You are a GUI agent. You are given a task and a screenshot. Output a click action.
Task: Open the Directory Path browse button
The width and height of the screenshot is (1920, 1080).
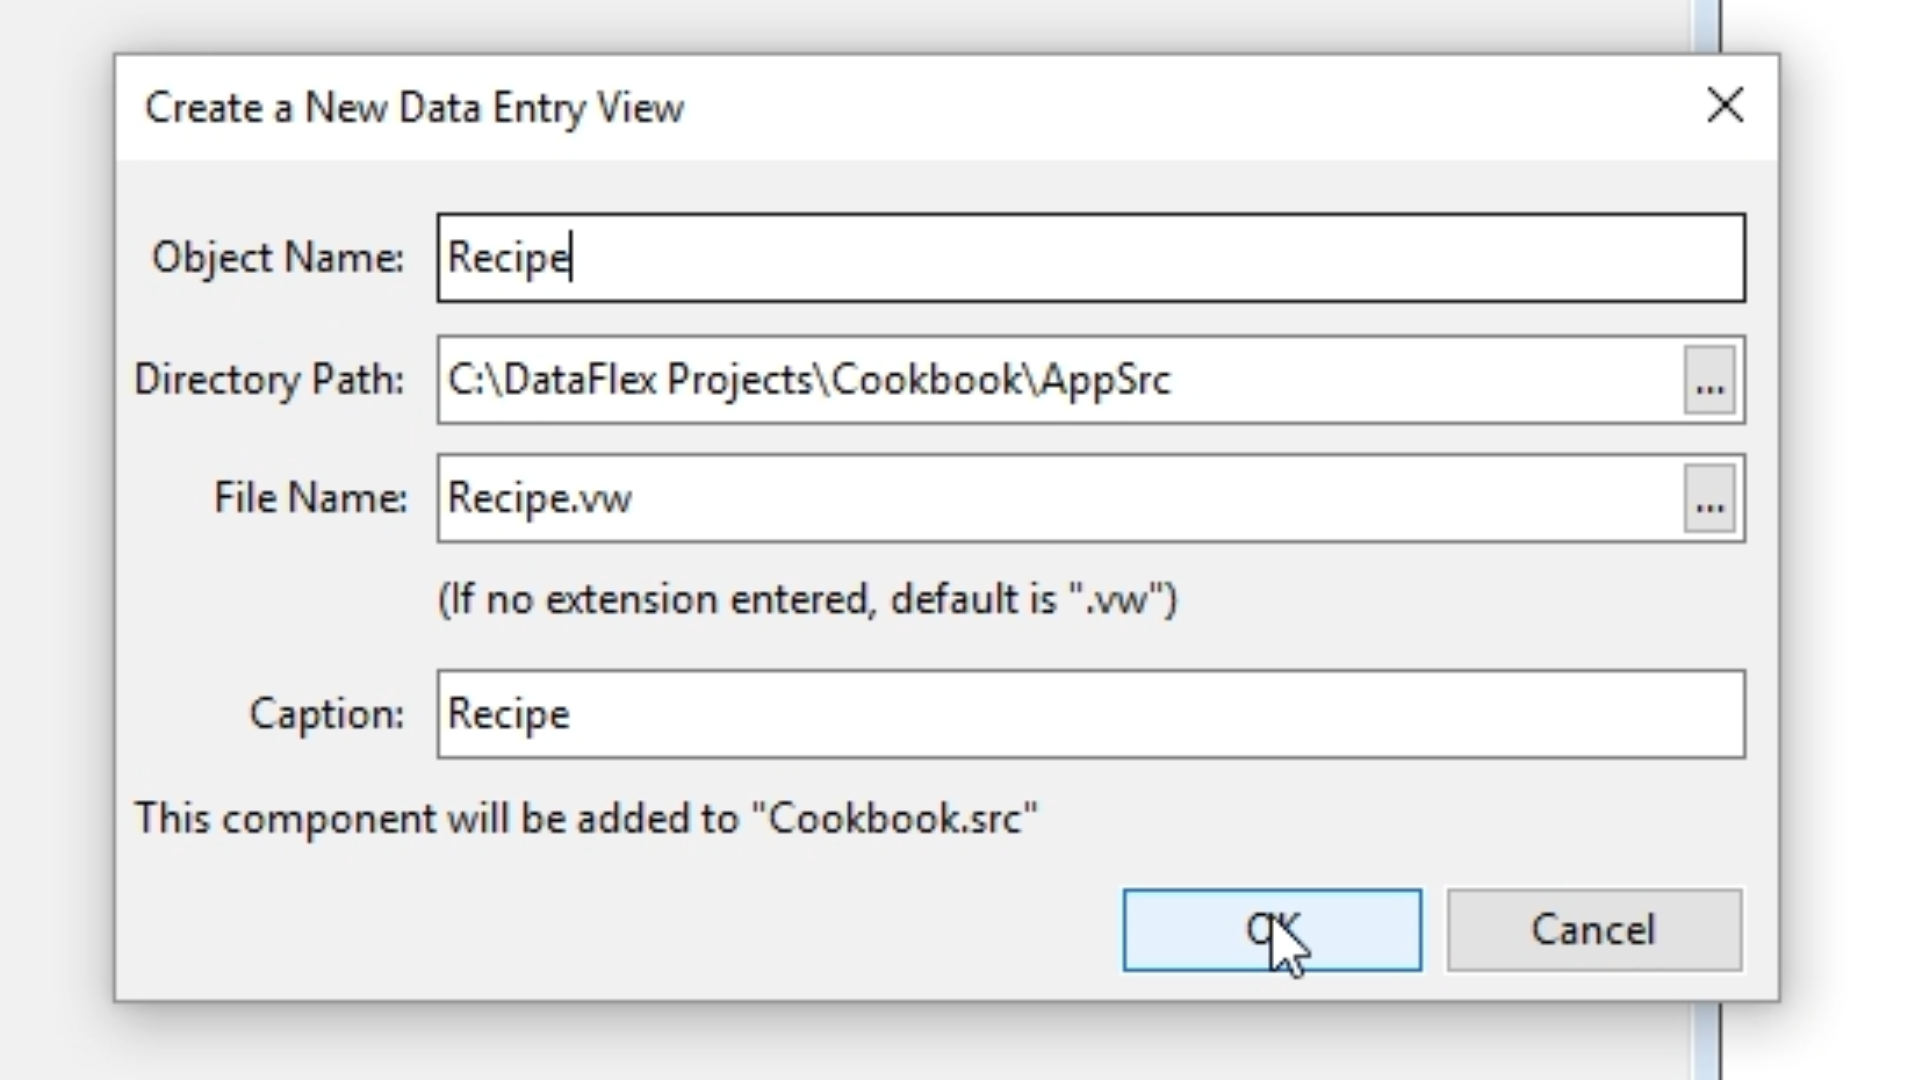[x=1709, y=381]
